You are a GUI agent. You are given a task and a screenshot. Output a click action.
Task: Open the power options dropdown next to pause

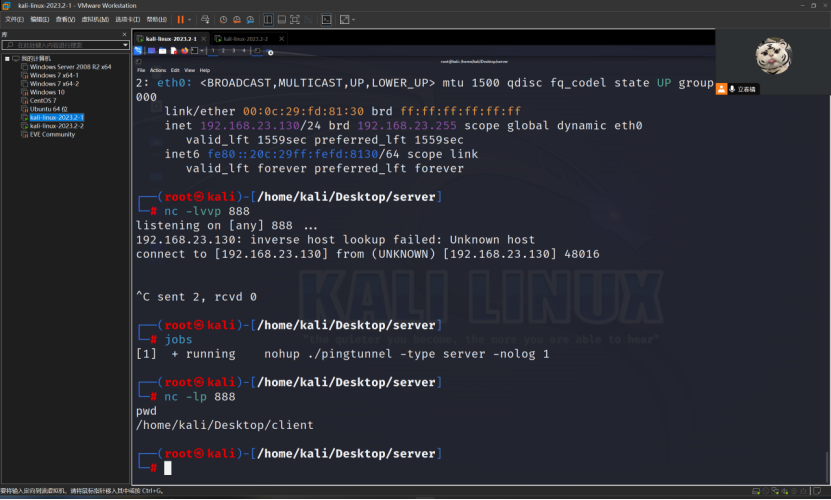tap(189, 20)
